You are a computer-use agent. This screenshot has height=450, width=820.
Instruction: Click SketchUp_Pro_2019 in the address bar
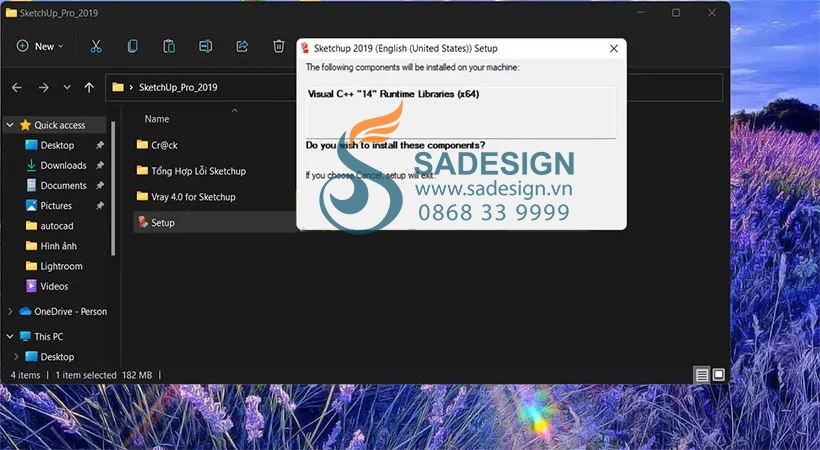pos(178,87)
